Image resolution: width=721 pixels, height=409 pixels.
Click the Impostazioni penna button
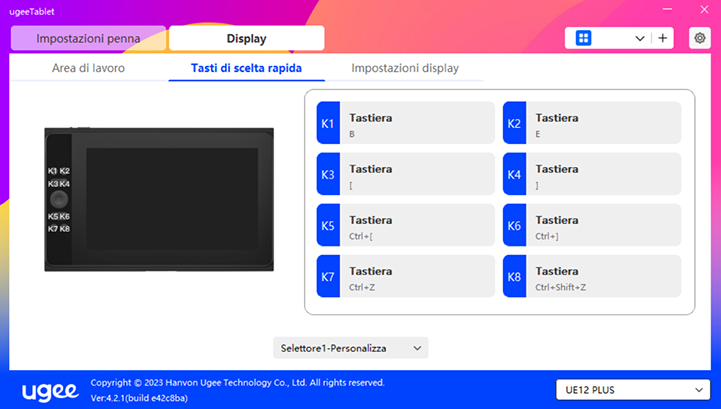[x=88, y=38]
